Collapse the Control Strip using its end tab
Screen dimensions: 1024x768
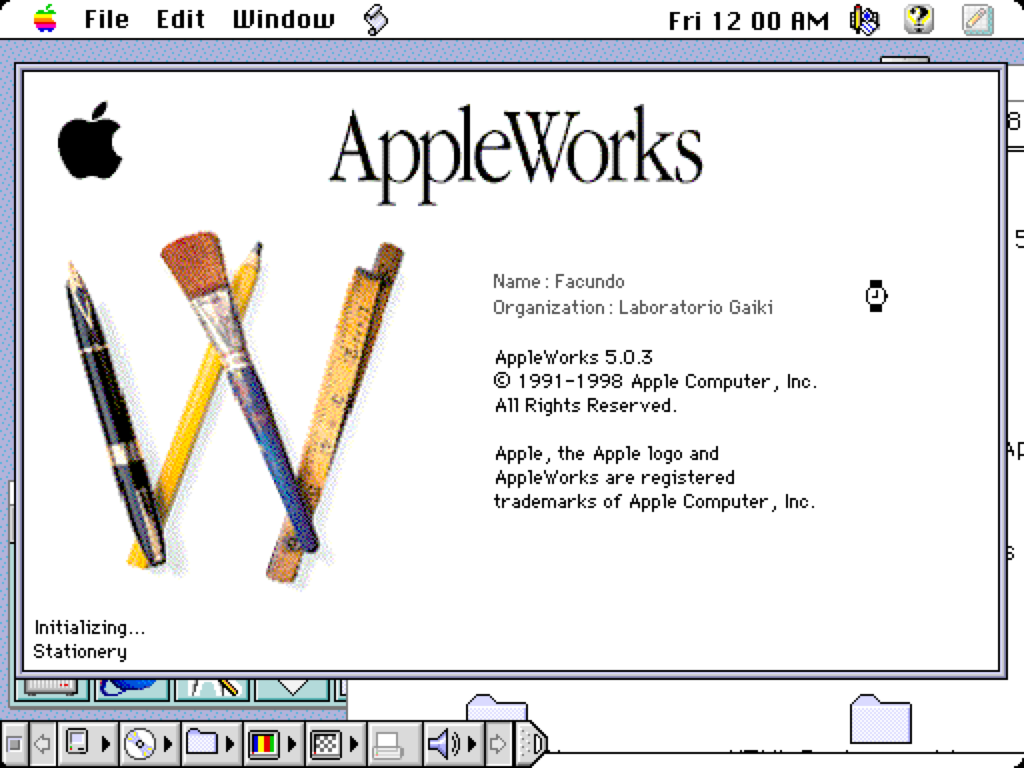(536, 744)
